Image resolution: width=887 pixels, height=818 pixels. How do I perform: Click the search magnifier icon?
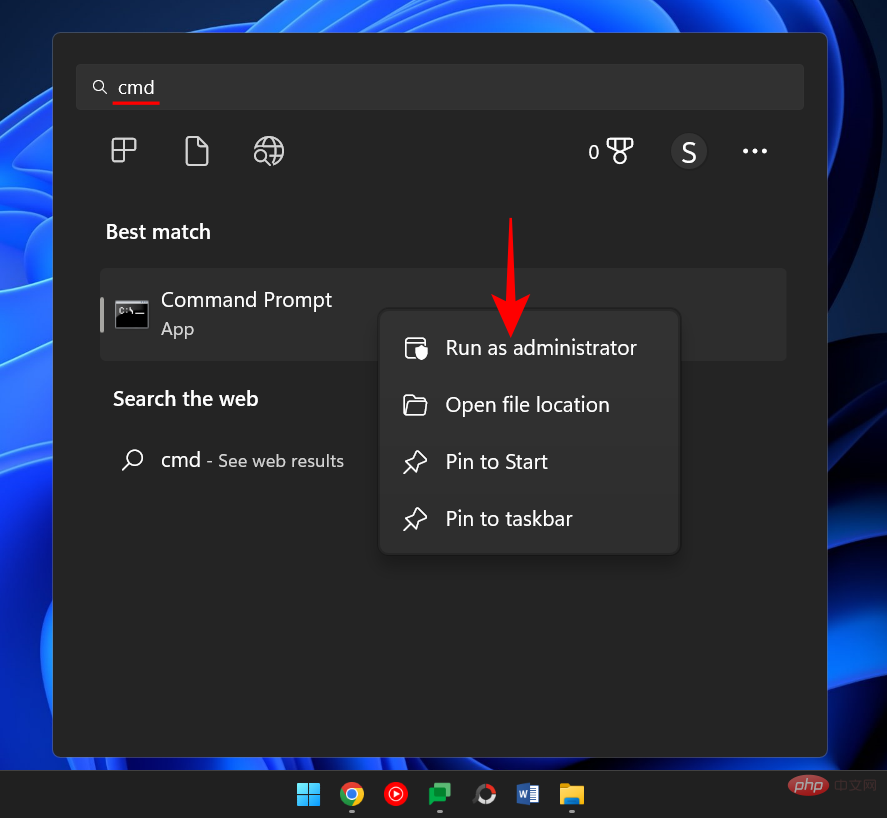(100, 87)
